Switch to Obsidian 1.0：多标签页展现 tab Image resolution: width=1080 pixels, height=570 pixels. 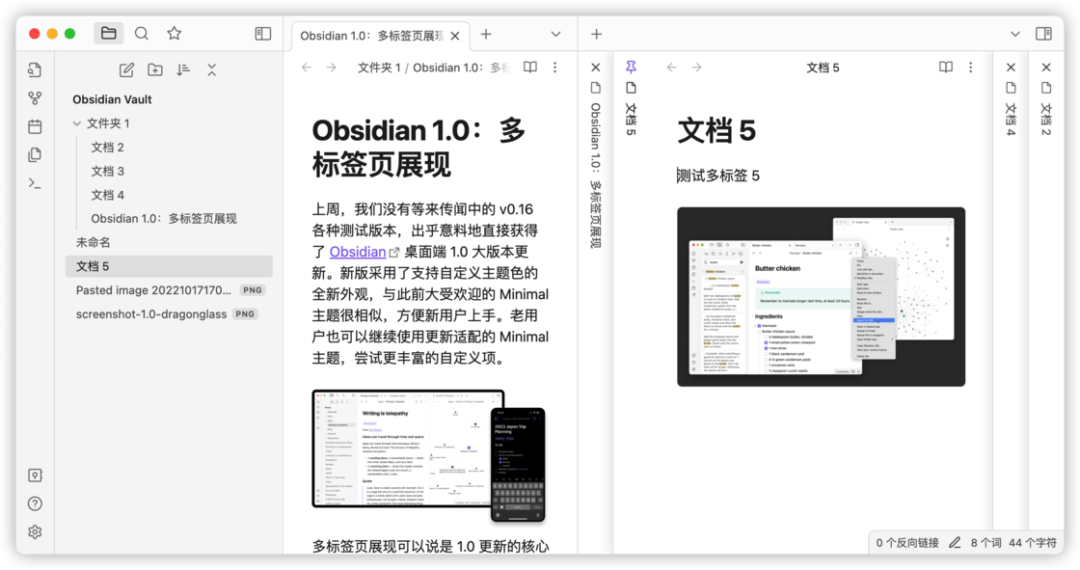(x=372, y=36)
